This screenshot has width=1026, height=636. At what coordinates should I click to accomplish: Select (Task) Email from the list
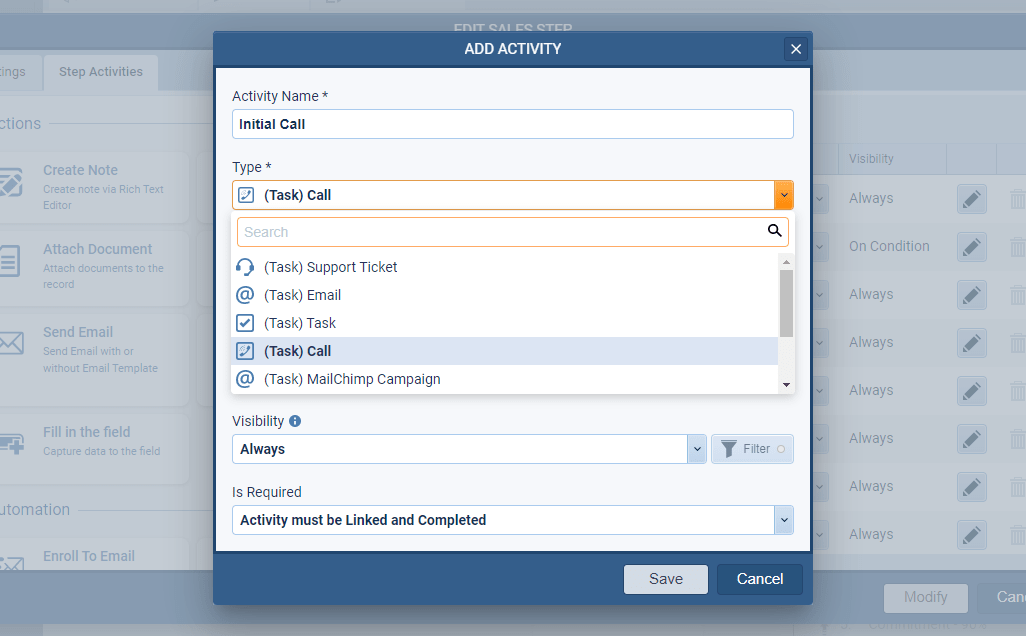pos(303,295)
